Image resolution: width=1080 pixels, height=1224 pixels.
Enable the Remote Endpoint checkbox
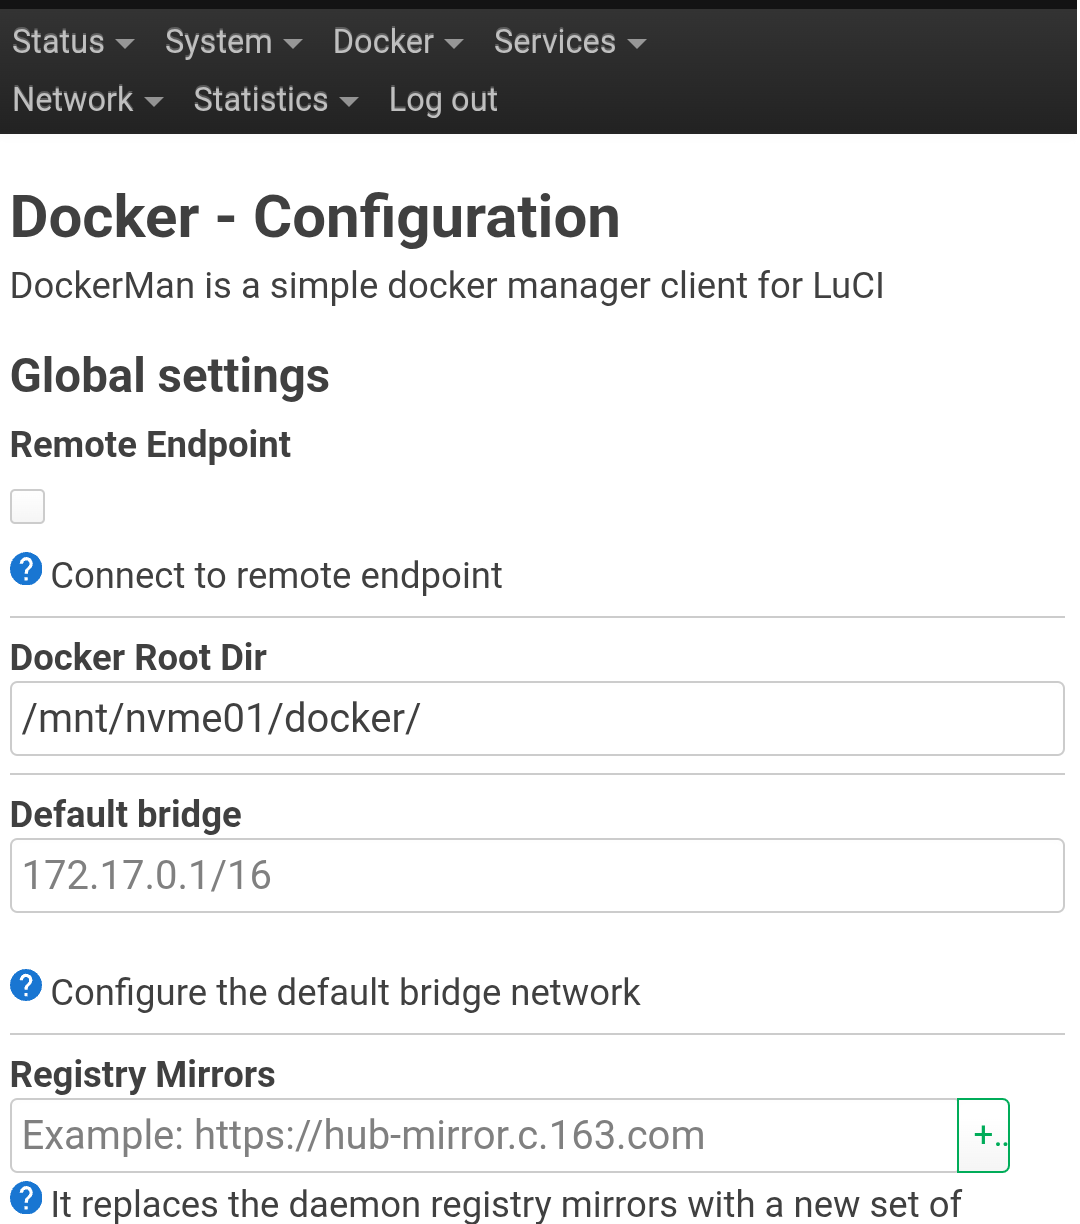tap(28, 506)
